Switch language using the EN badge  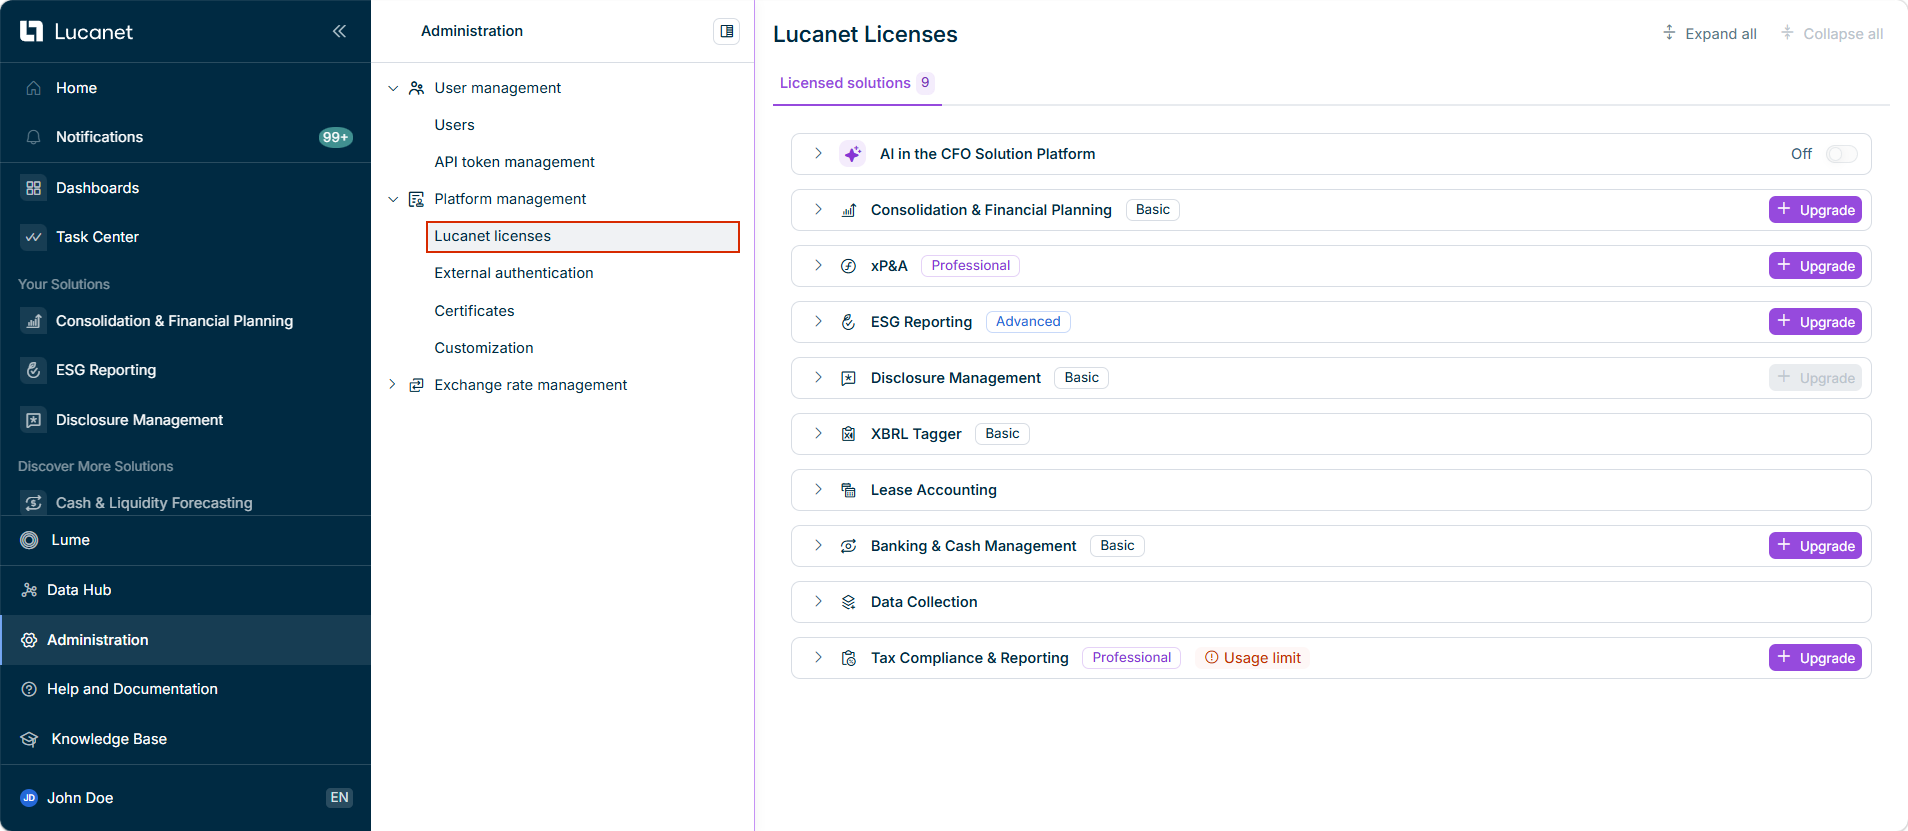[340, 798]
